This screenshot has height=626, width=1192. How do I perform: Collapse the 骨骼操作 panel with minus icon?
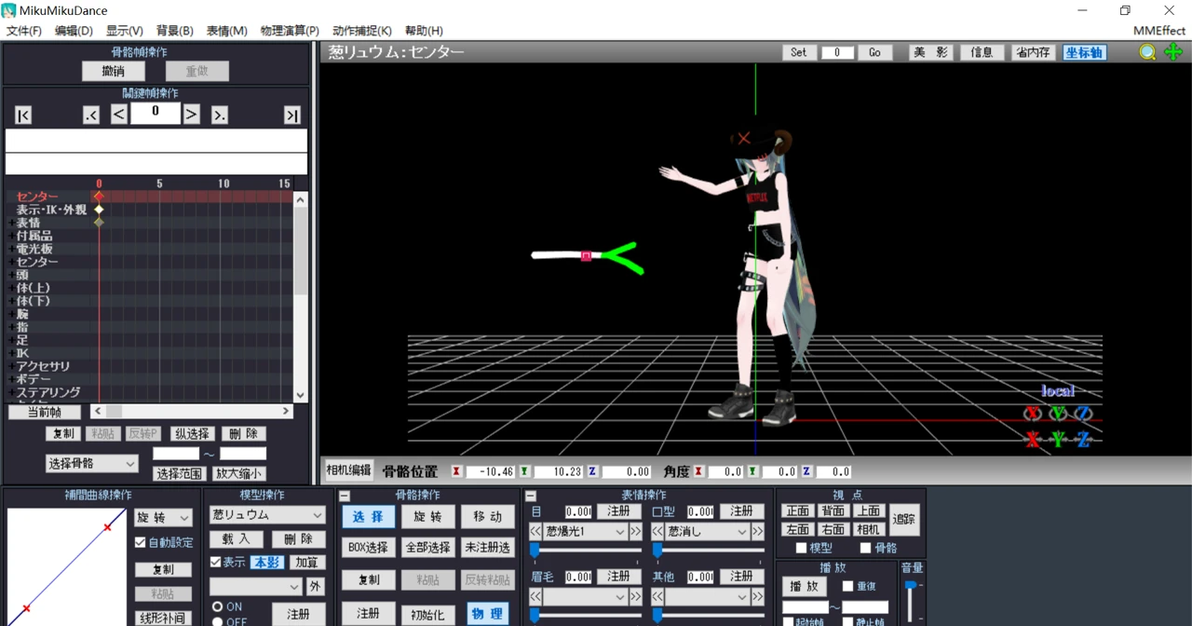pyautogui.click(x=344, y=495)
